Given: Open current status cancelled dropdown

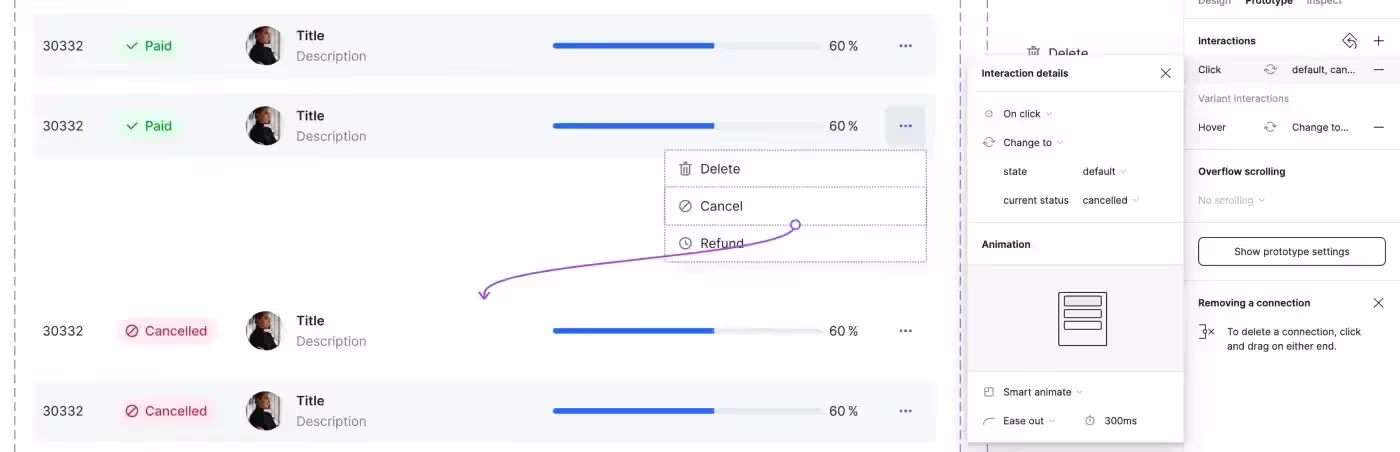Looking at the screenshot, I should (x=1110, y=201).
